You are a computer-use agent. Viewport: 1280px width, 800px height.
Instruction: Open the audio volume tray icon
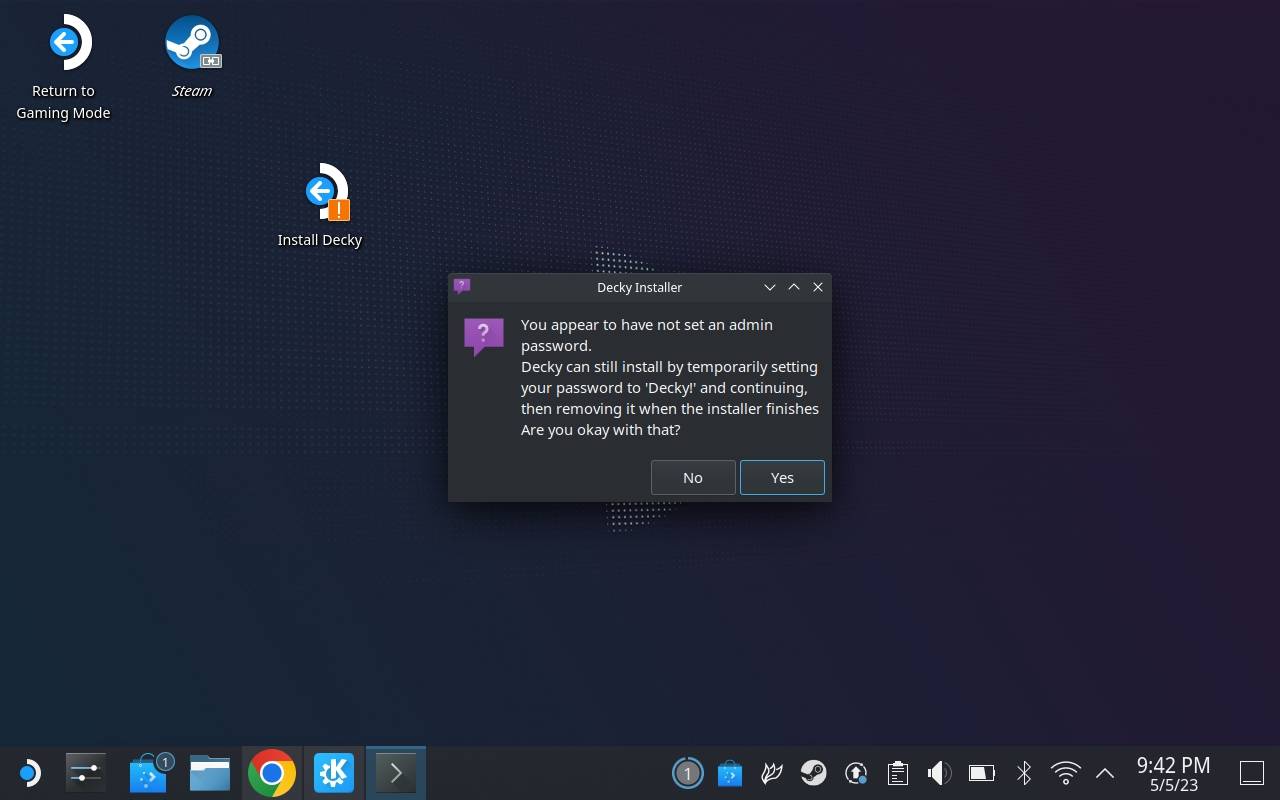coord(939,773)
